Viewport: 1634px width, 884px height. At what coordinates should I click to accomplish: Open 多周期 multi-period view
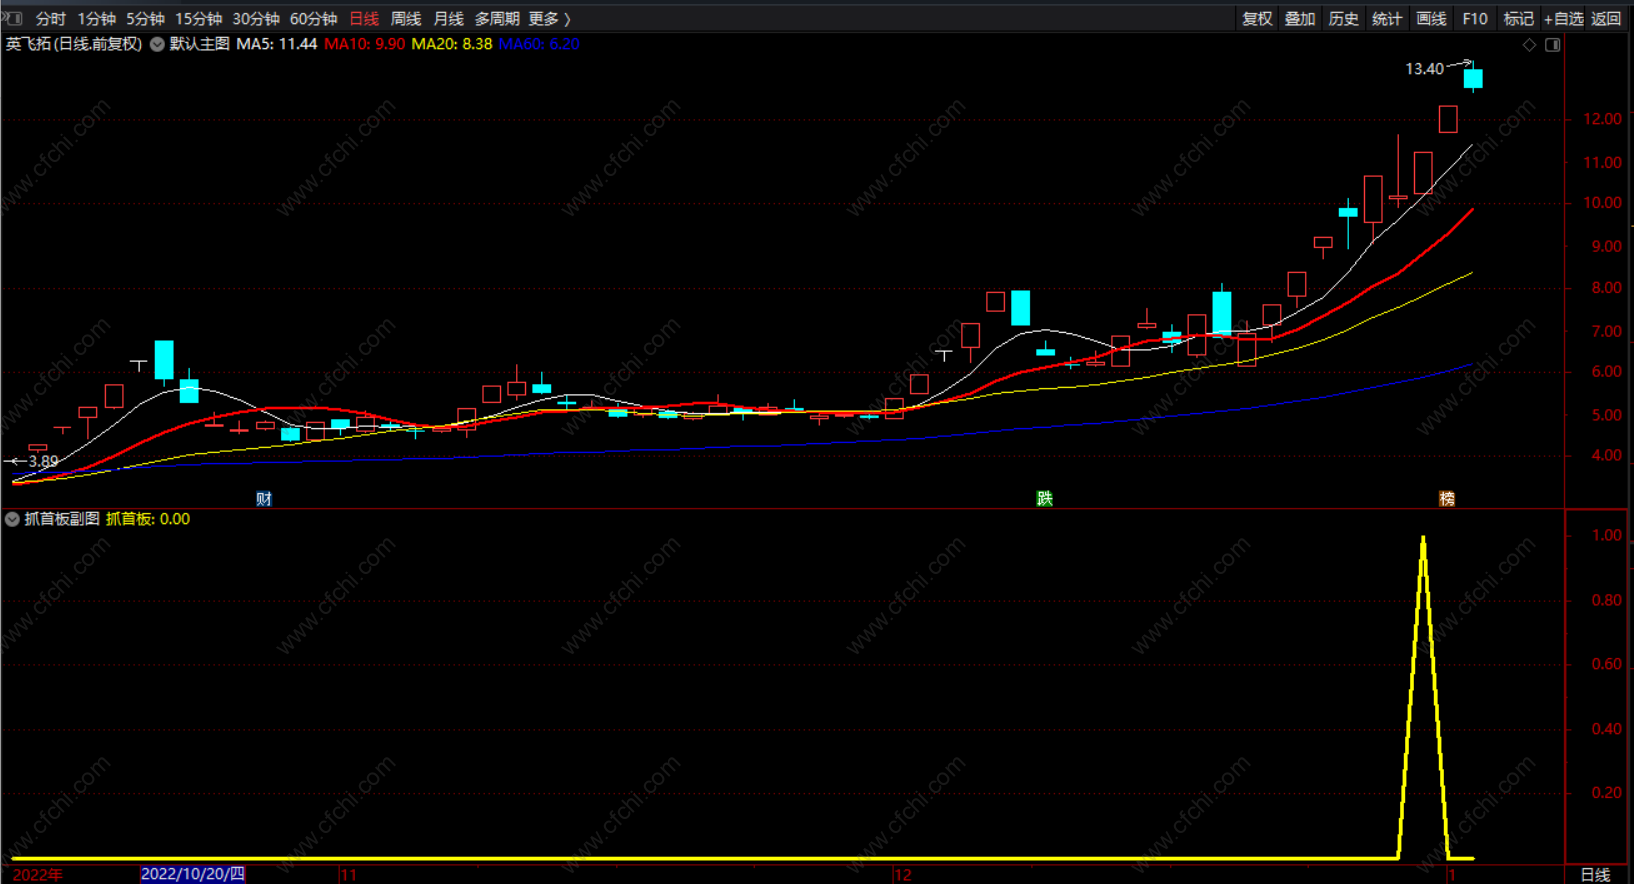coord(497,19)
